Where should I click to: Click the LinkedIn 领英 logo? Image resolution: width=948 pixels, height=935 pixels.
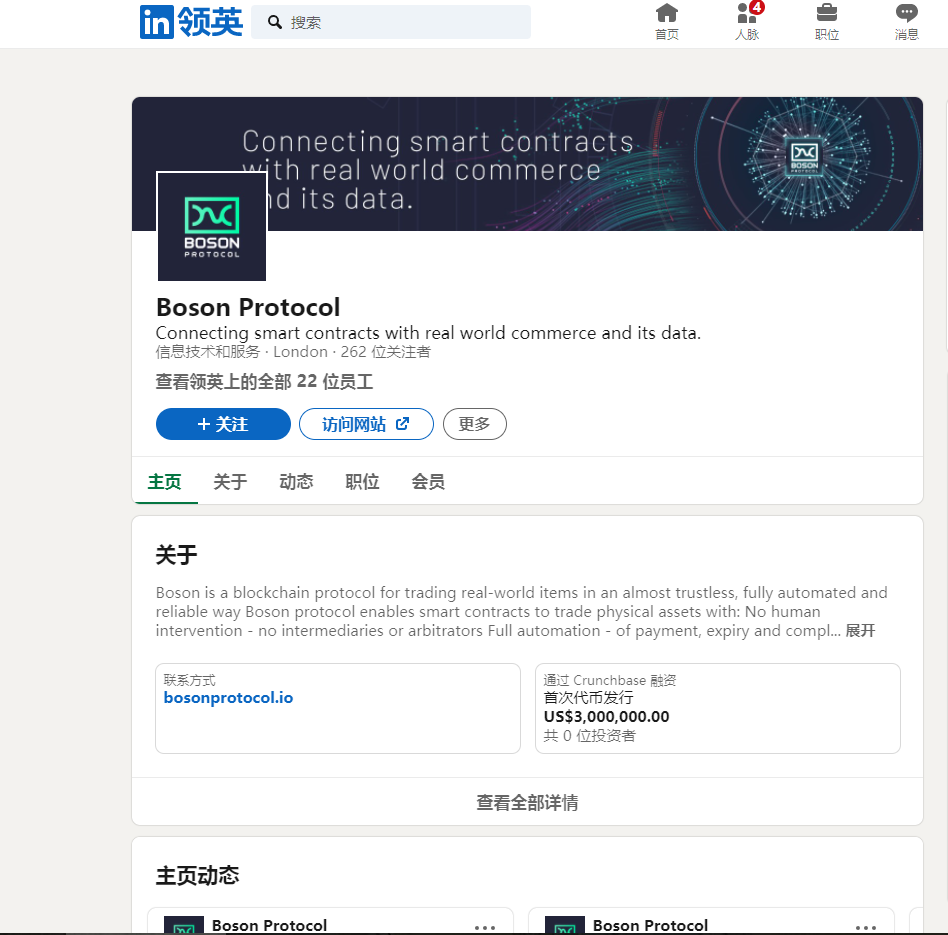(191, 22)
